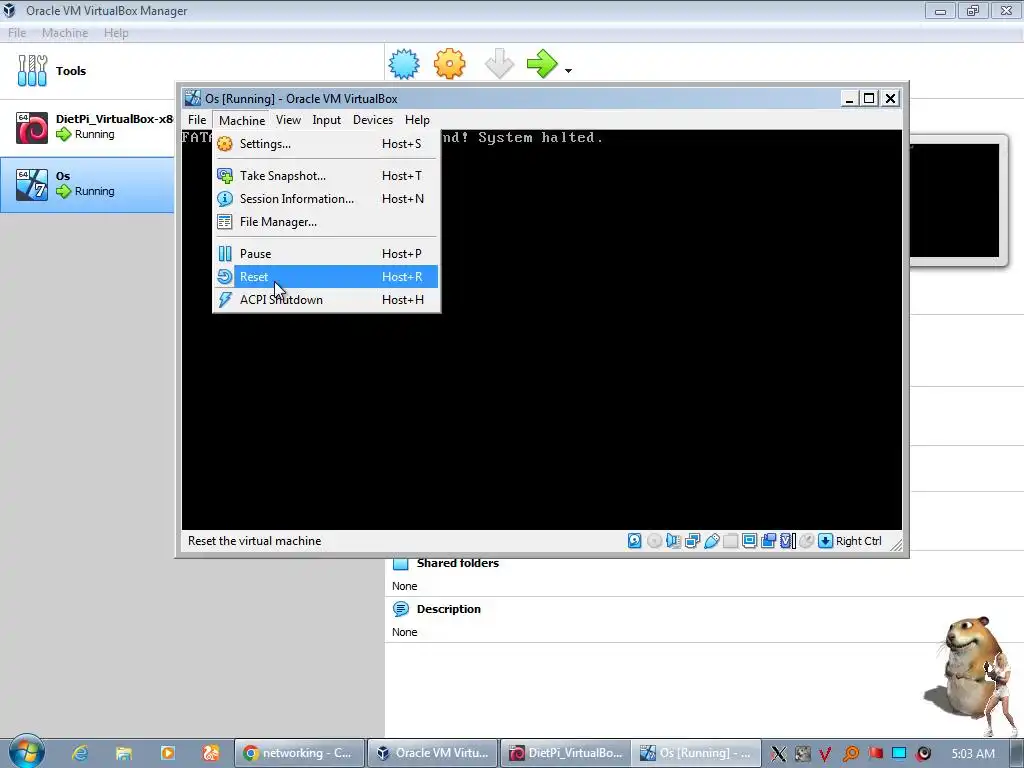Click the orange magnifier tray icon
The width and height of the screenshot is (1024, 768).
[850, 754]
